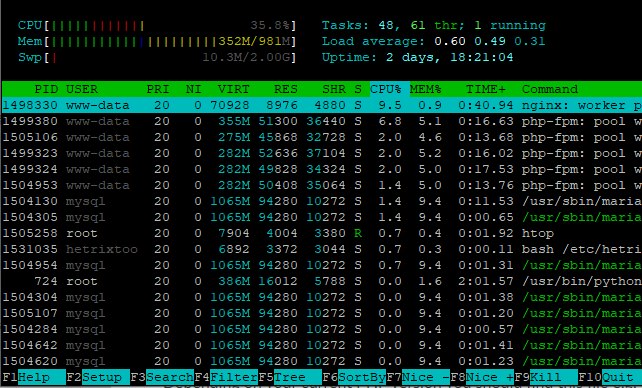The height and width of the screenshot is (388, 642).
Task: Click the PRI column header
Action: pos(158,89)
